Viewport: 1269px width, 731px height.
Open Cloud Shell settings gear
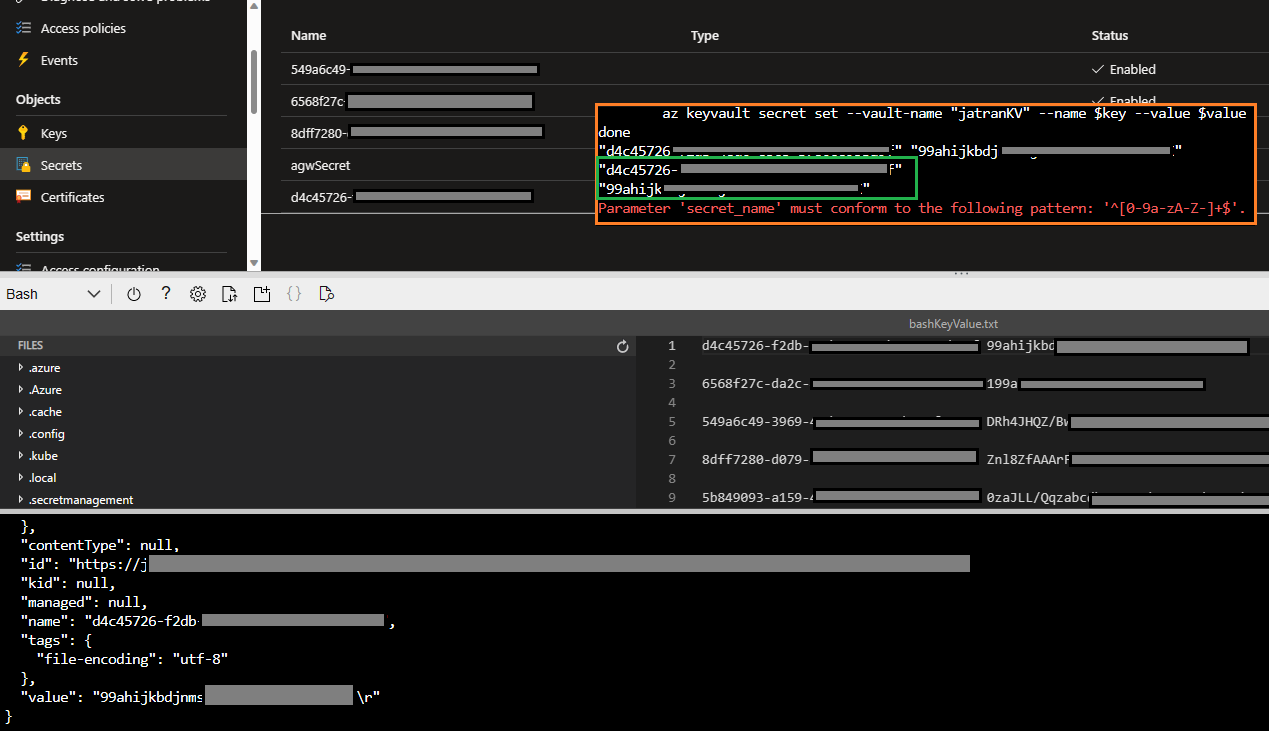point(198,294)
